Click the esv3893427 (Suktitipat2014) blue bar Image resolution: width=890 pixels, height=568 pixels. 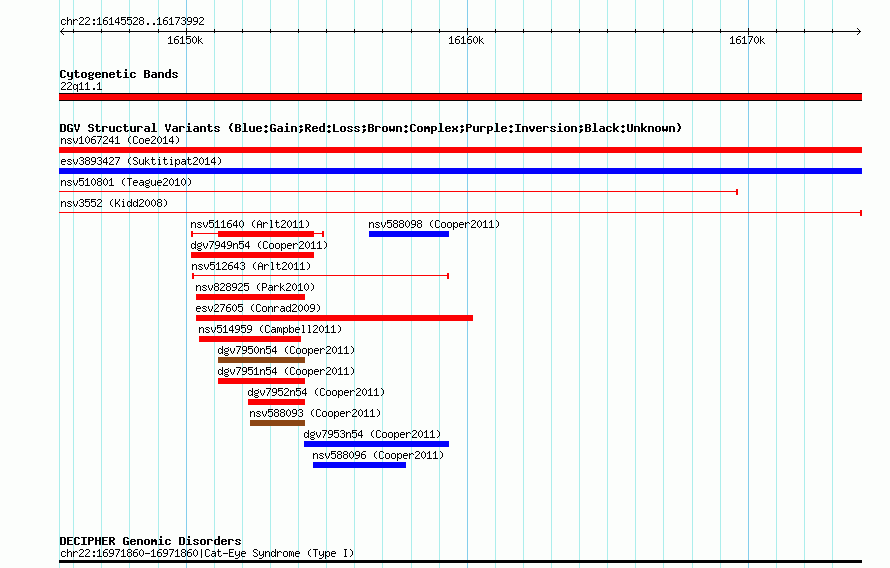coord(460,171)
